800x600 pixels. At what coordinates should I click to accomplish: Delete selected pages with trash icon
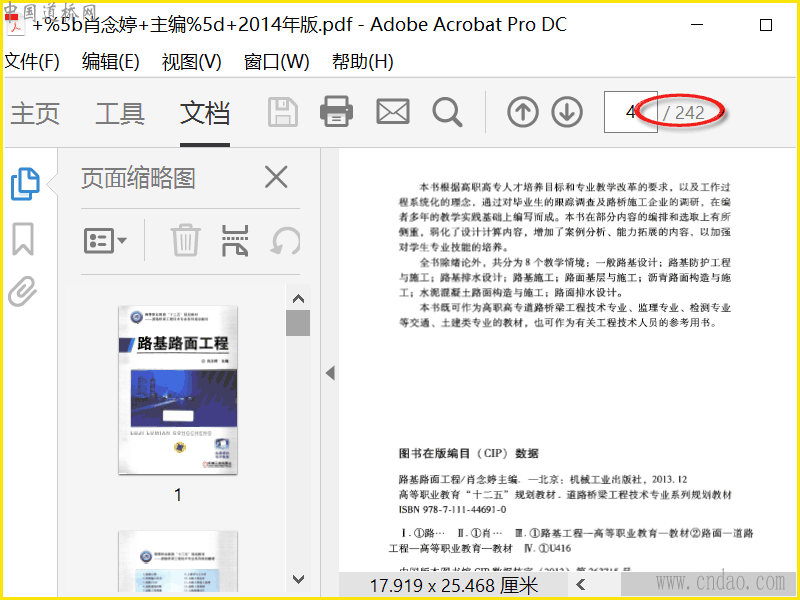click(185, 240)
